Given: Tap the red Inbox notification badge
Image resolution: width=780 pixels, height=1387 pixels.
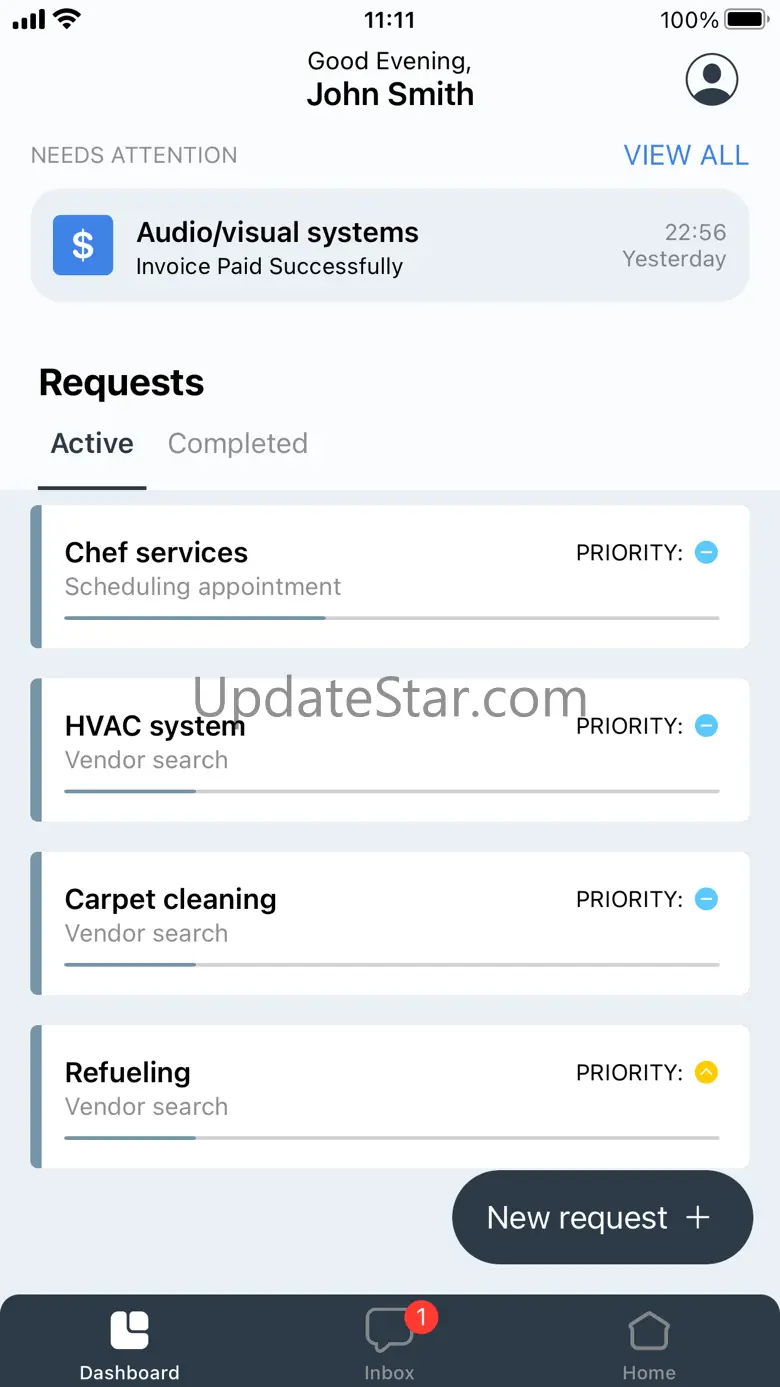Looking at the screenshot, I should point(421,1317).
